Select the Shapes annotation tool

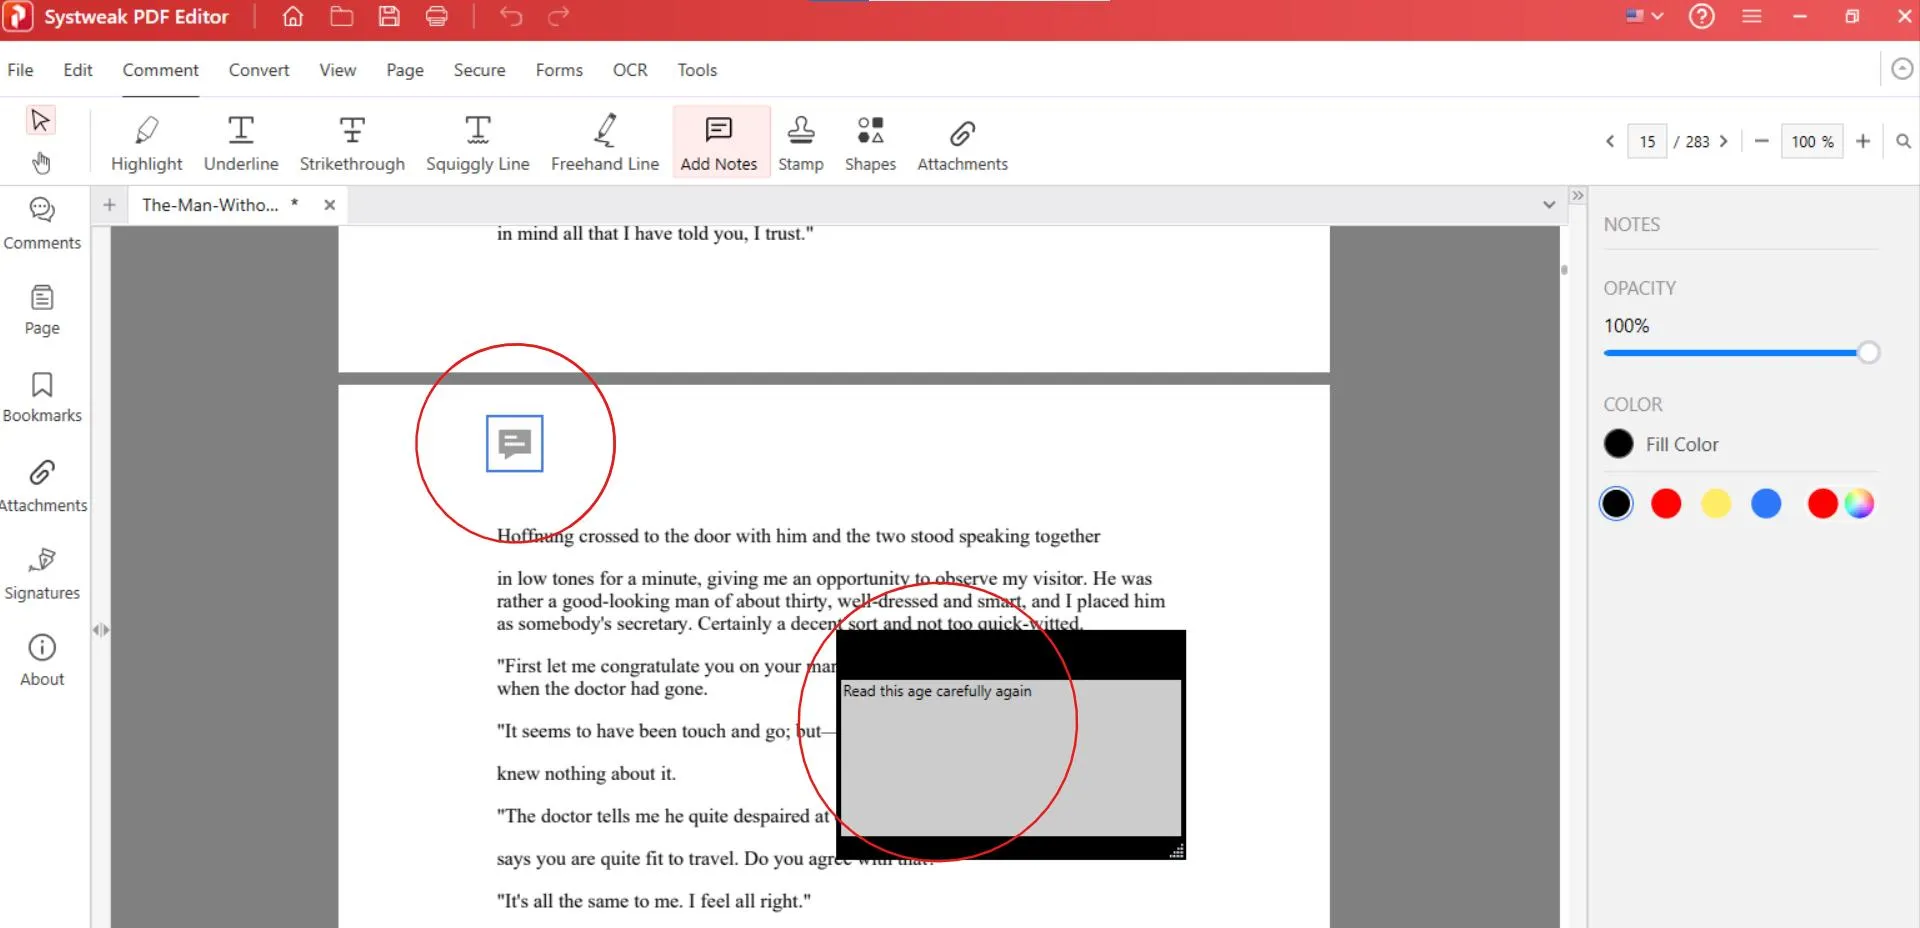[869, 140]
